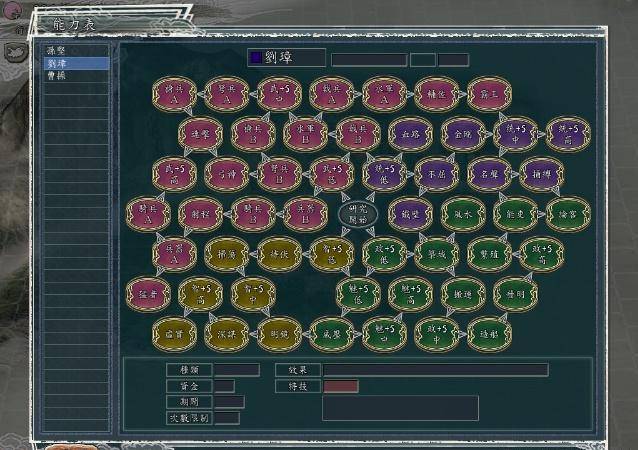
Task: Click the red 武+5低 node
Action: (332, 174)
